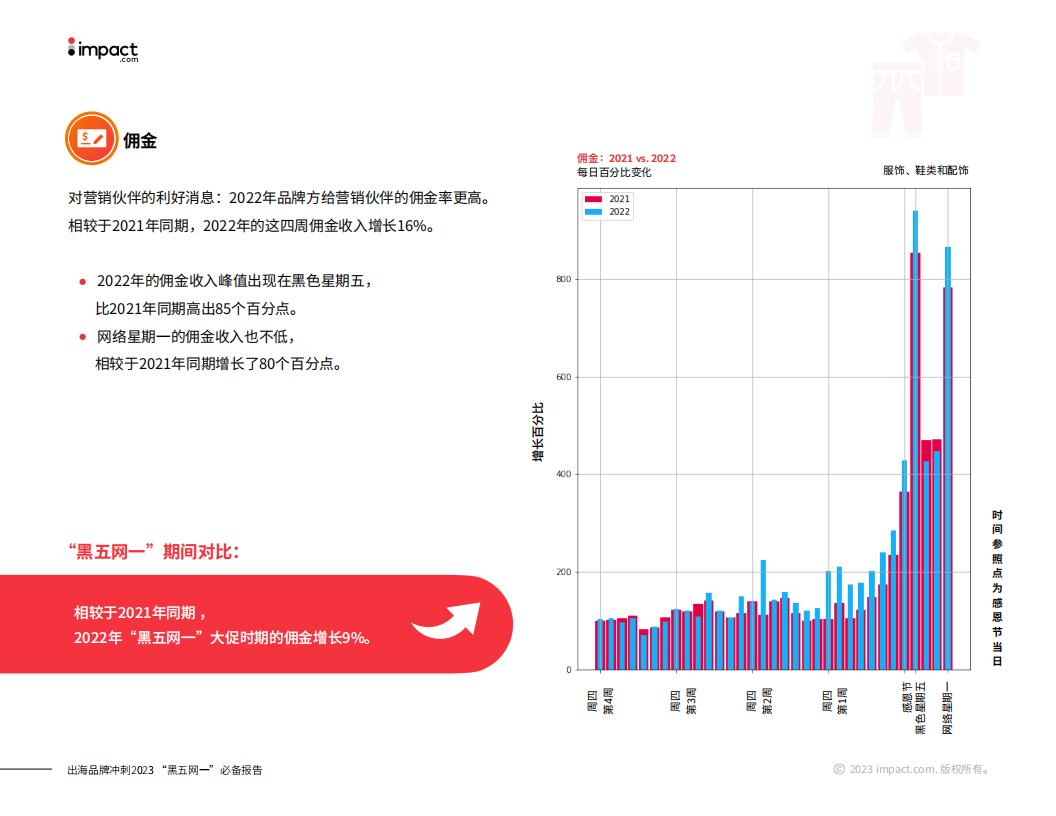1056x816 pixels.
Task: Click the 感恩节 axis label
Action: point(907,697)
